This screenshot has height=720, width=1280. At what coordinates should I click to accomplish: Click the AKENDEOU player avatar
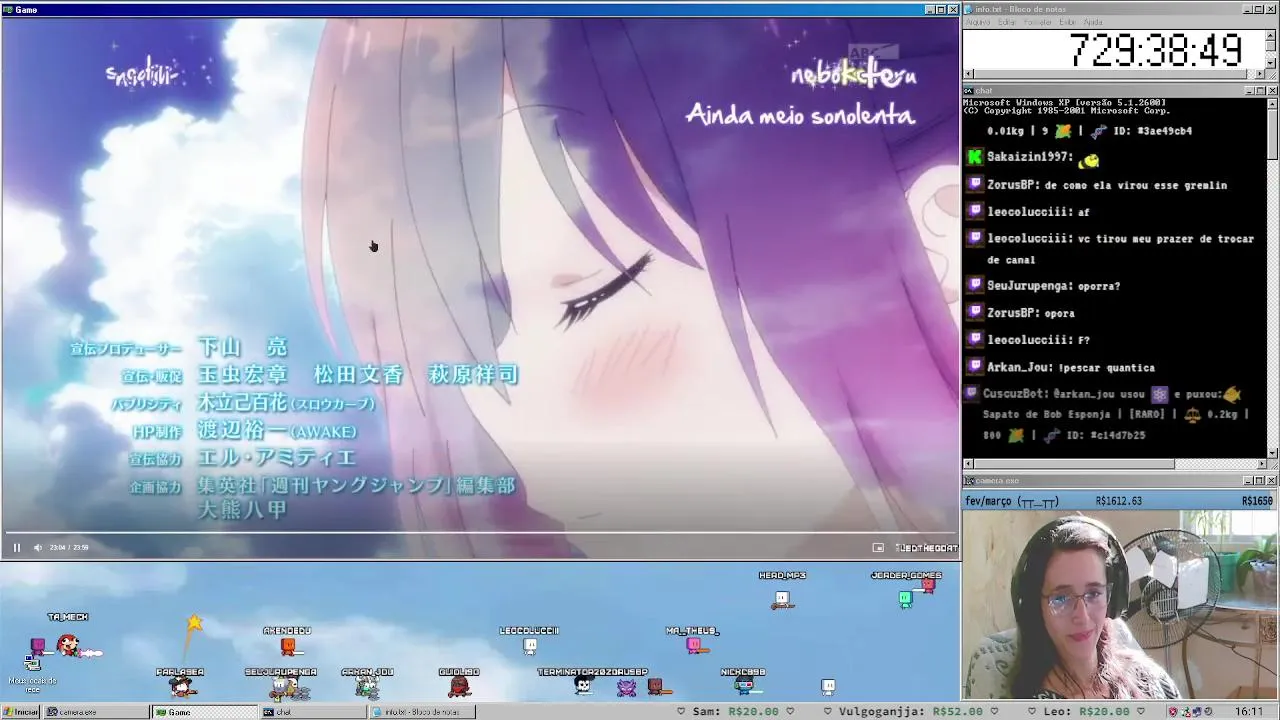pos(288,647)
